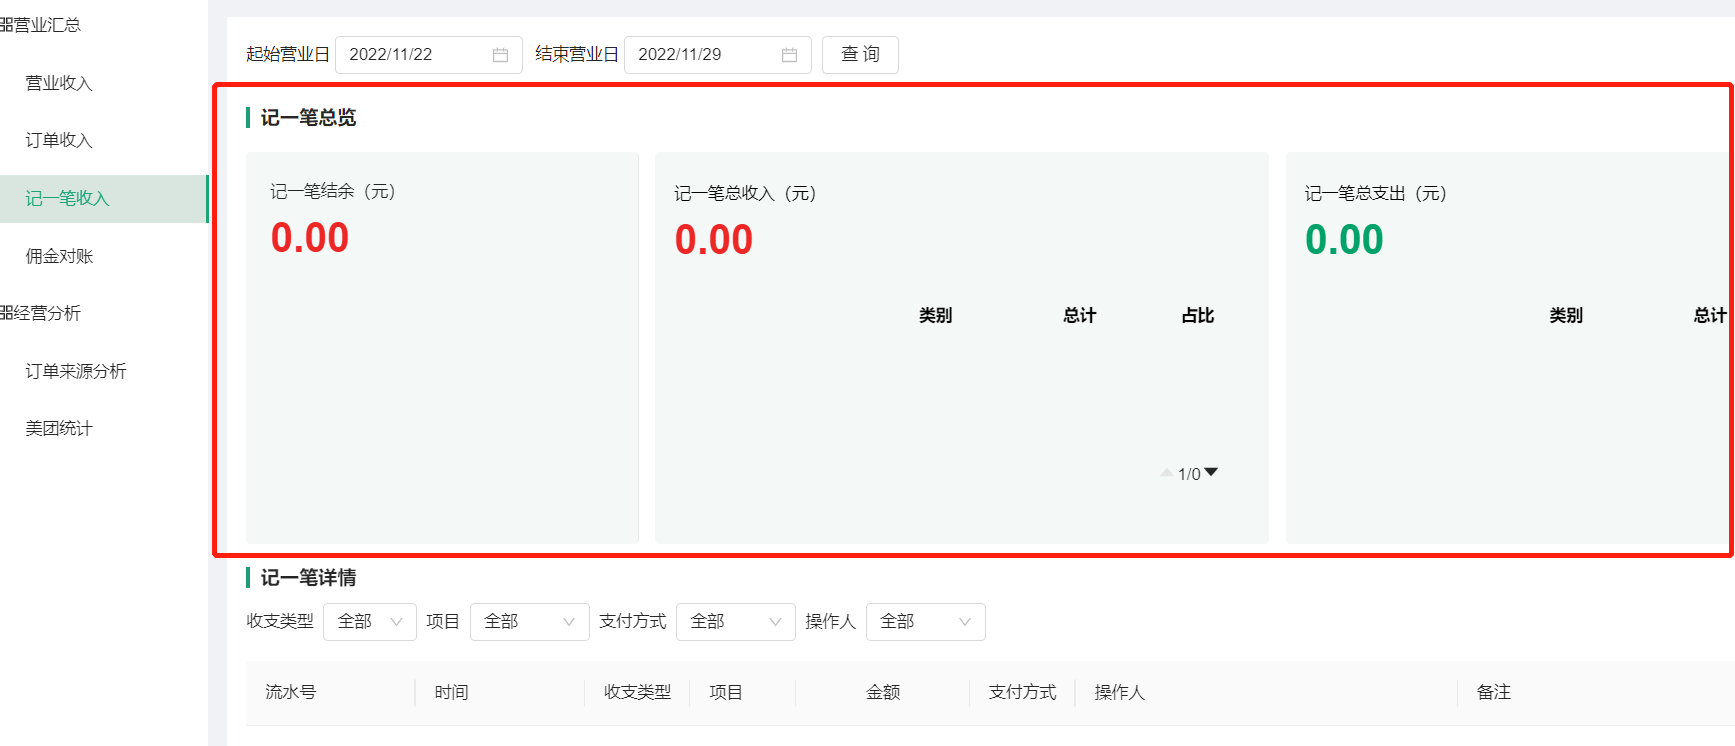1735x746 pixels.
Task: Click 支付方式 table column header
Action: pyautogui.click(x=1023, y=692)
